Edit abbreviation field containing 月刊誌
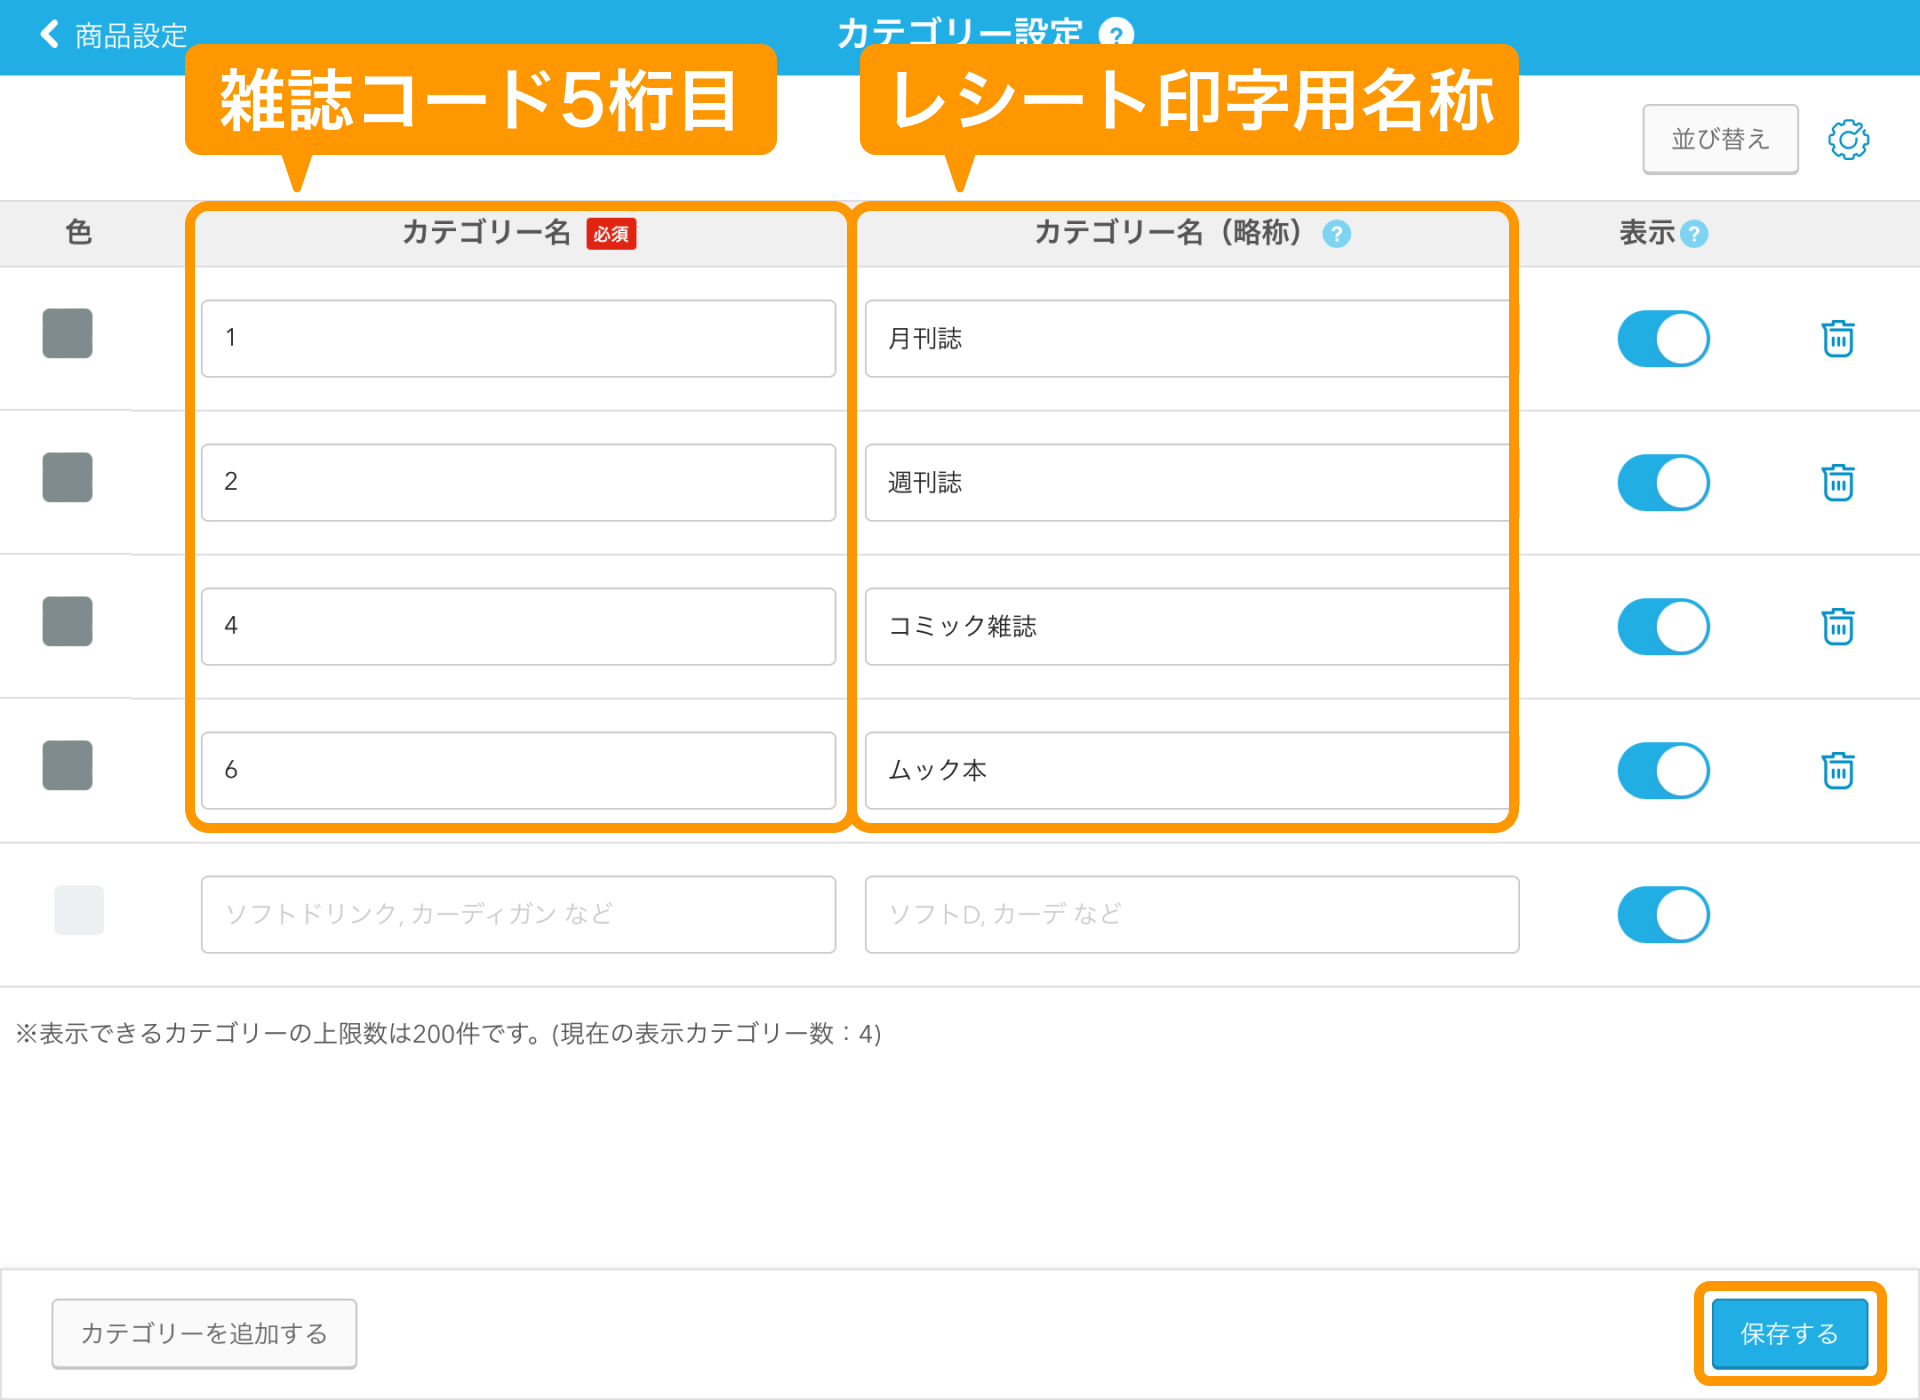 coord(1191,339)
